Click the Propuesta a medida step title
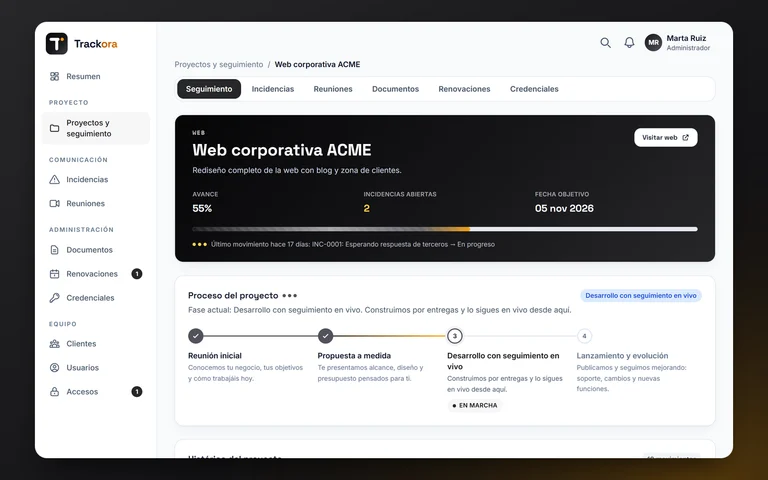The image size is (768, 480). pos(354,356)
